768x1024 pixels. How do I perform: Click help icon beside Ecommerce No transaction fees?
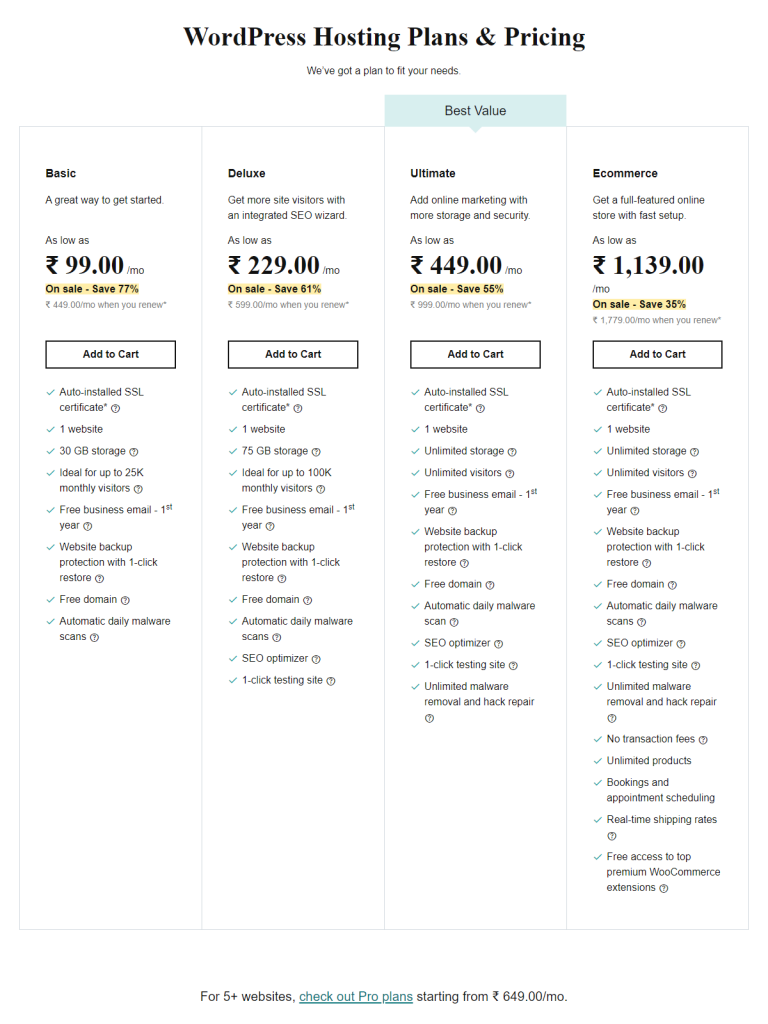703,740
